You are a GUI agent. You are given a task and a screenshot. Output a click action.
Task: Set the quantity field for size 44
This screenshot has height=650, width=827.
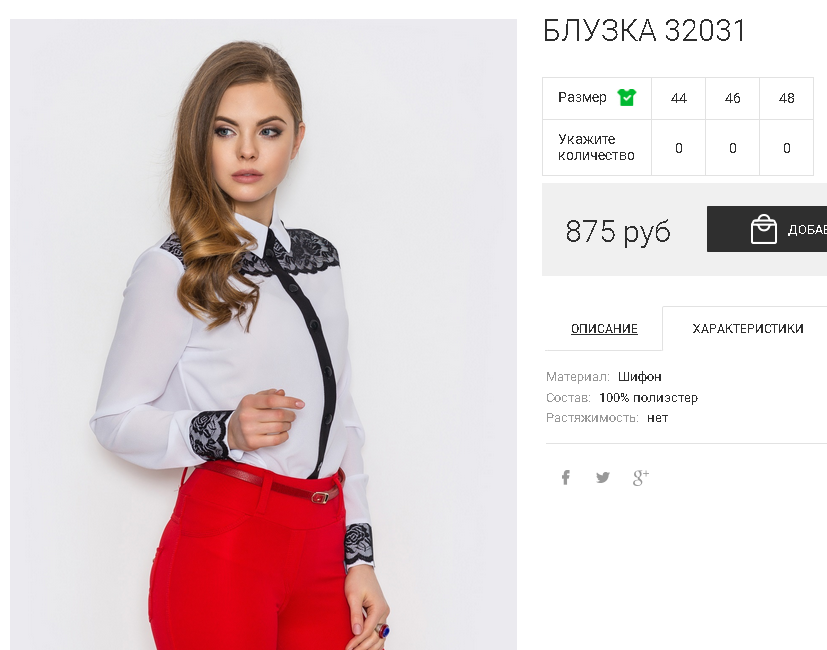(678, 148)
